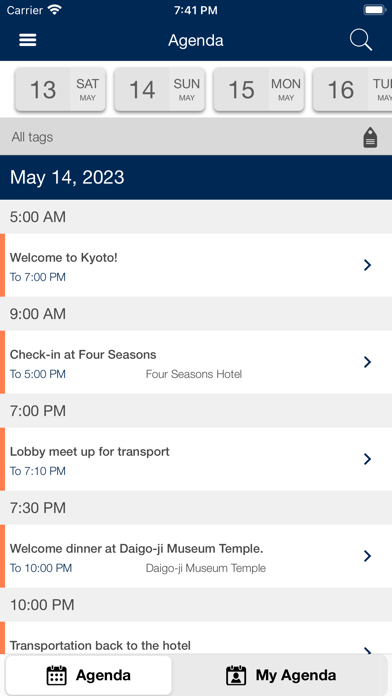Select Sunday May 14 date tile
Screen dimensions: 392x696
[x=160, y=90]
